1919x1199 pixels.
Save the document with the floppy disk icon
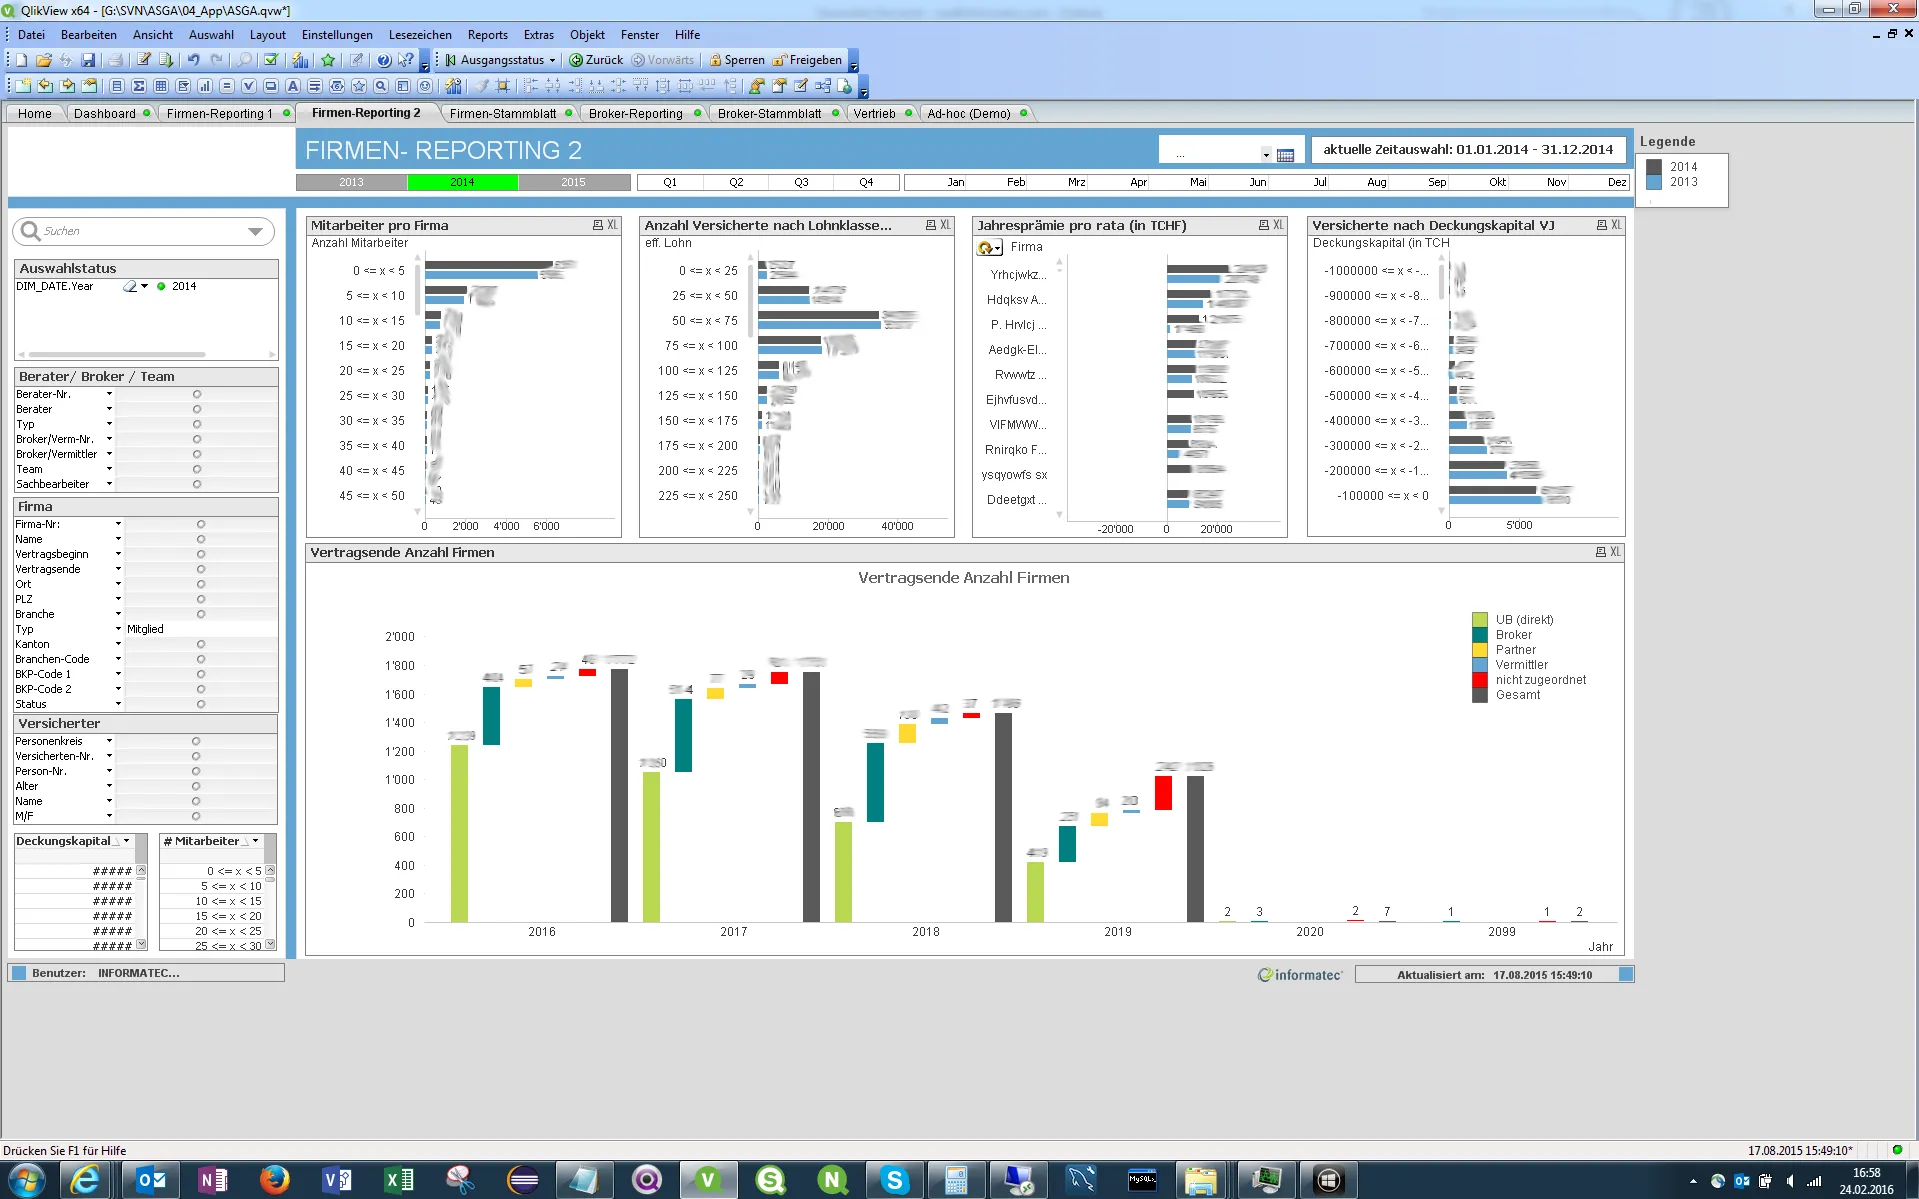click(88, 60)
